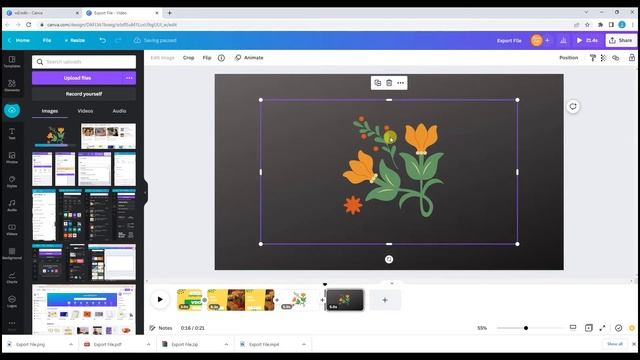
Task: Add a new page with timeline plus
Action: 385,300
